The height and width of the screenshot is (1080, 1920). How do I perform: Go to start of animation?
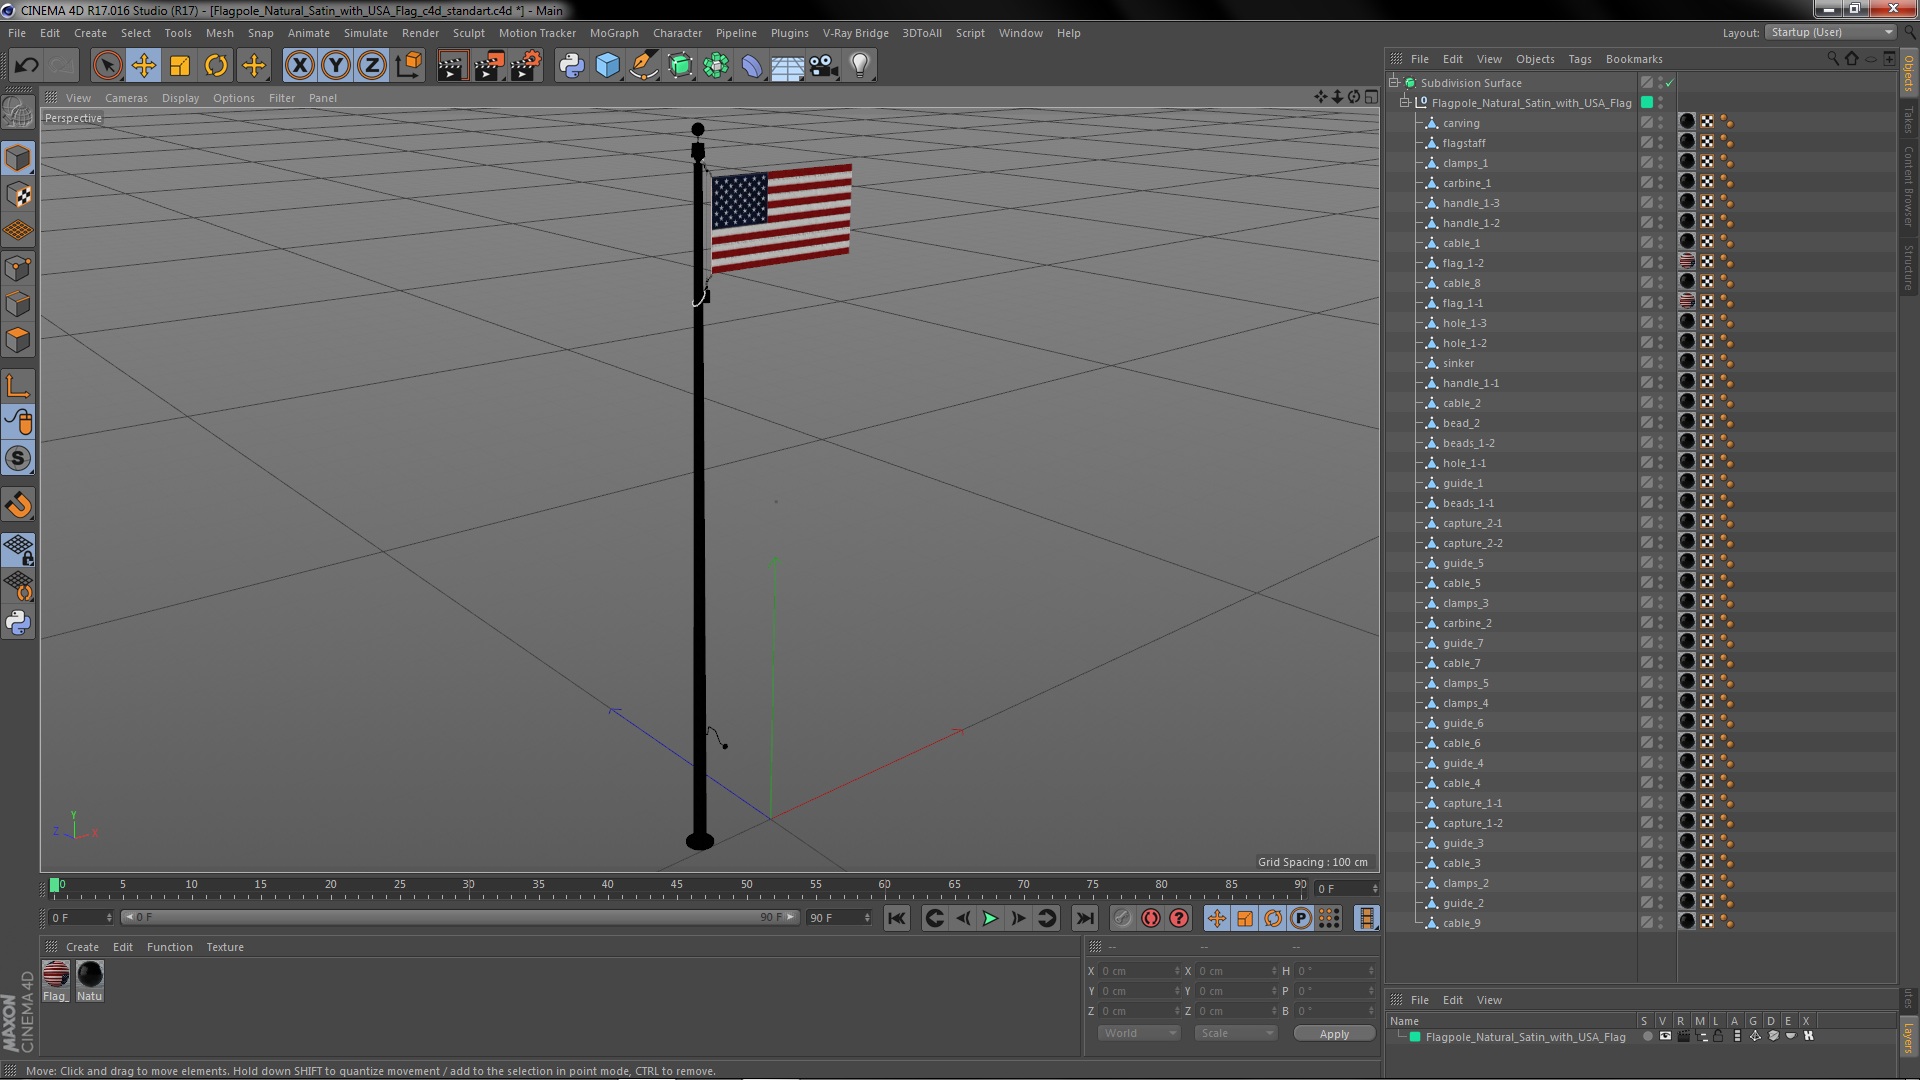point(897,918)
